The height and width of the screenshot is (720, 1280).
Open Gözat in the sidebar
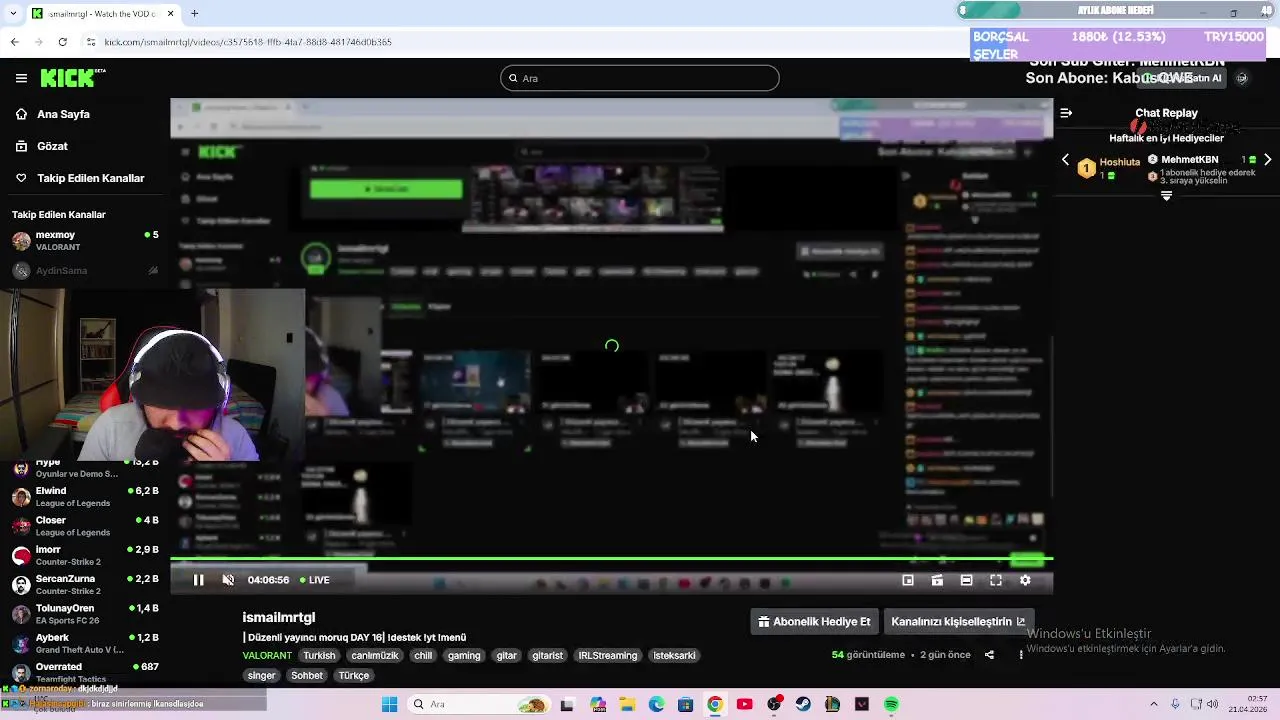click(52, 146)
